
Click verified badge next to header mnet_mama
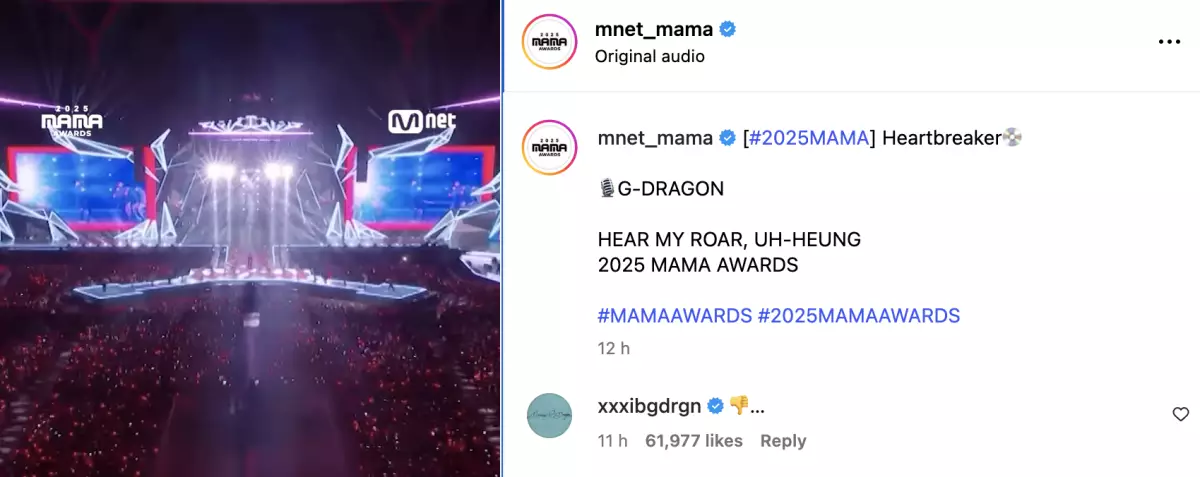coord(728,29)
